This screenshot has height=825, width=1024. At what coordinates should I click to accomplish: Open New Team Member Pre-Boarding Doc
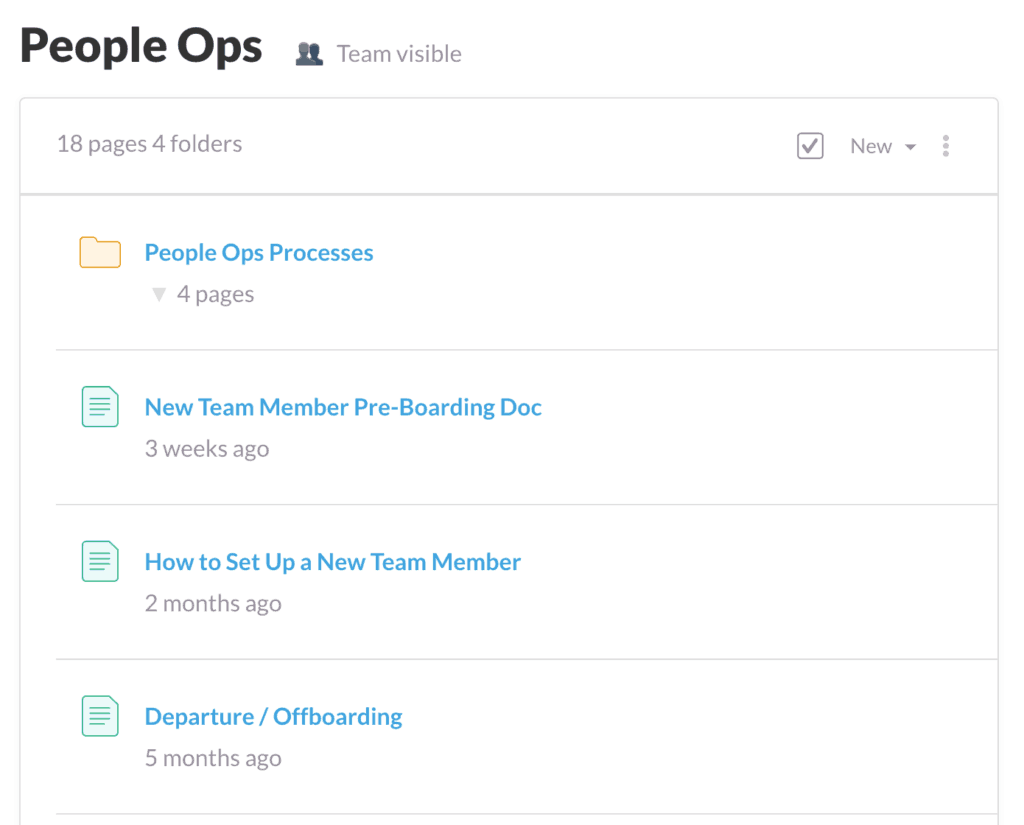coord(343,408)
